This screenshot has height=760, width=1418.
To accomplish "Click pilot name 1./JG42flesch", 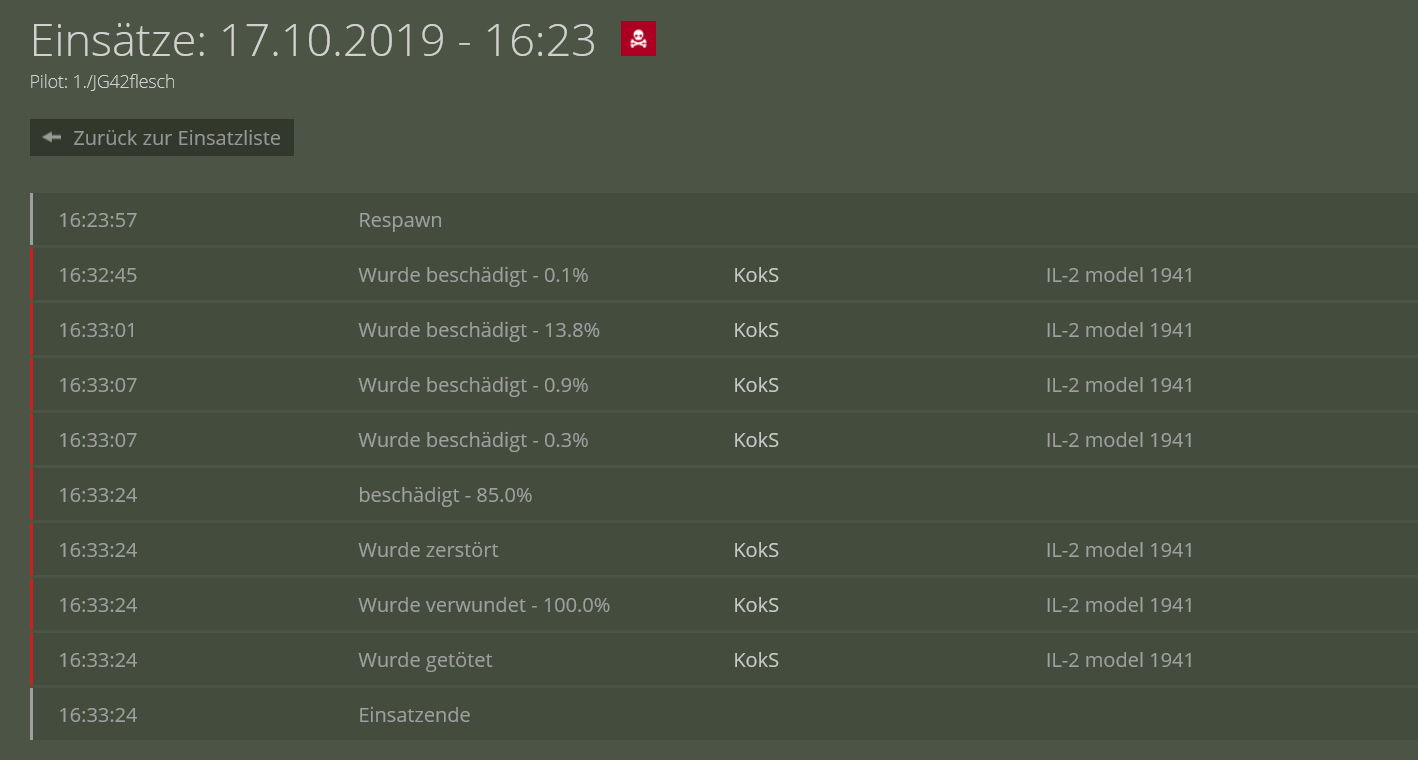I will [124, 82].
